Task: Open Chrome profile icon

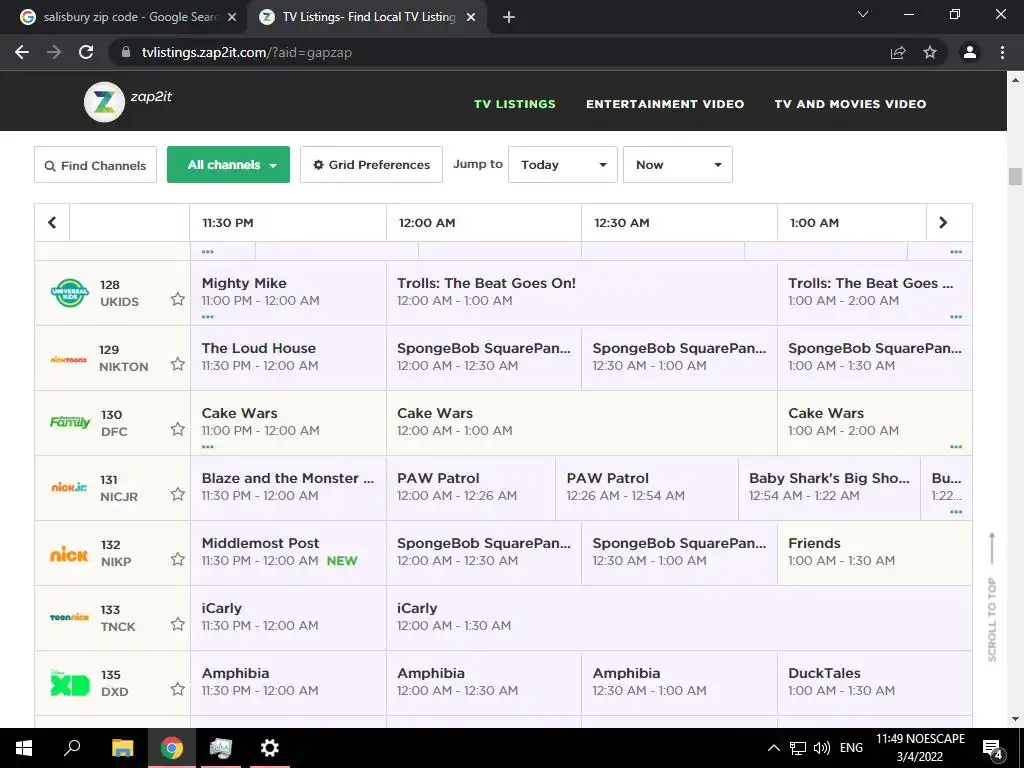Action: [x=970, y=52]
